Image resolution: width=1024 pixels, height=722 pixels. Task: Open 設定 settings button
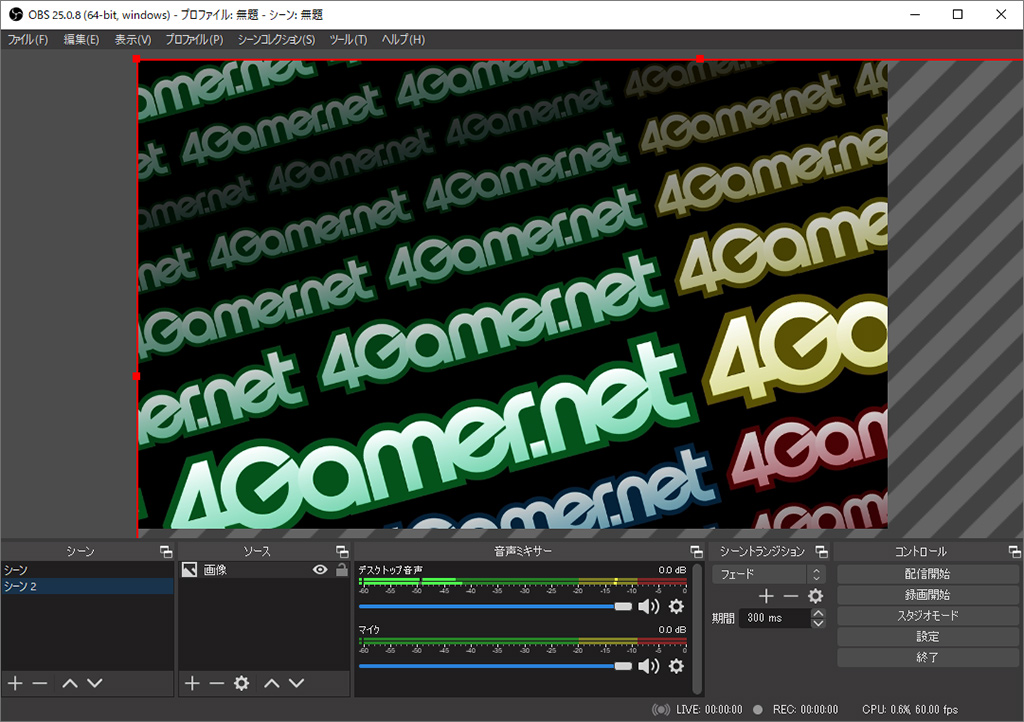click(927, 636)
